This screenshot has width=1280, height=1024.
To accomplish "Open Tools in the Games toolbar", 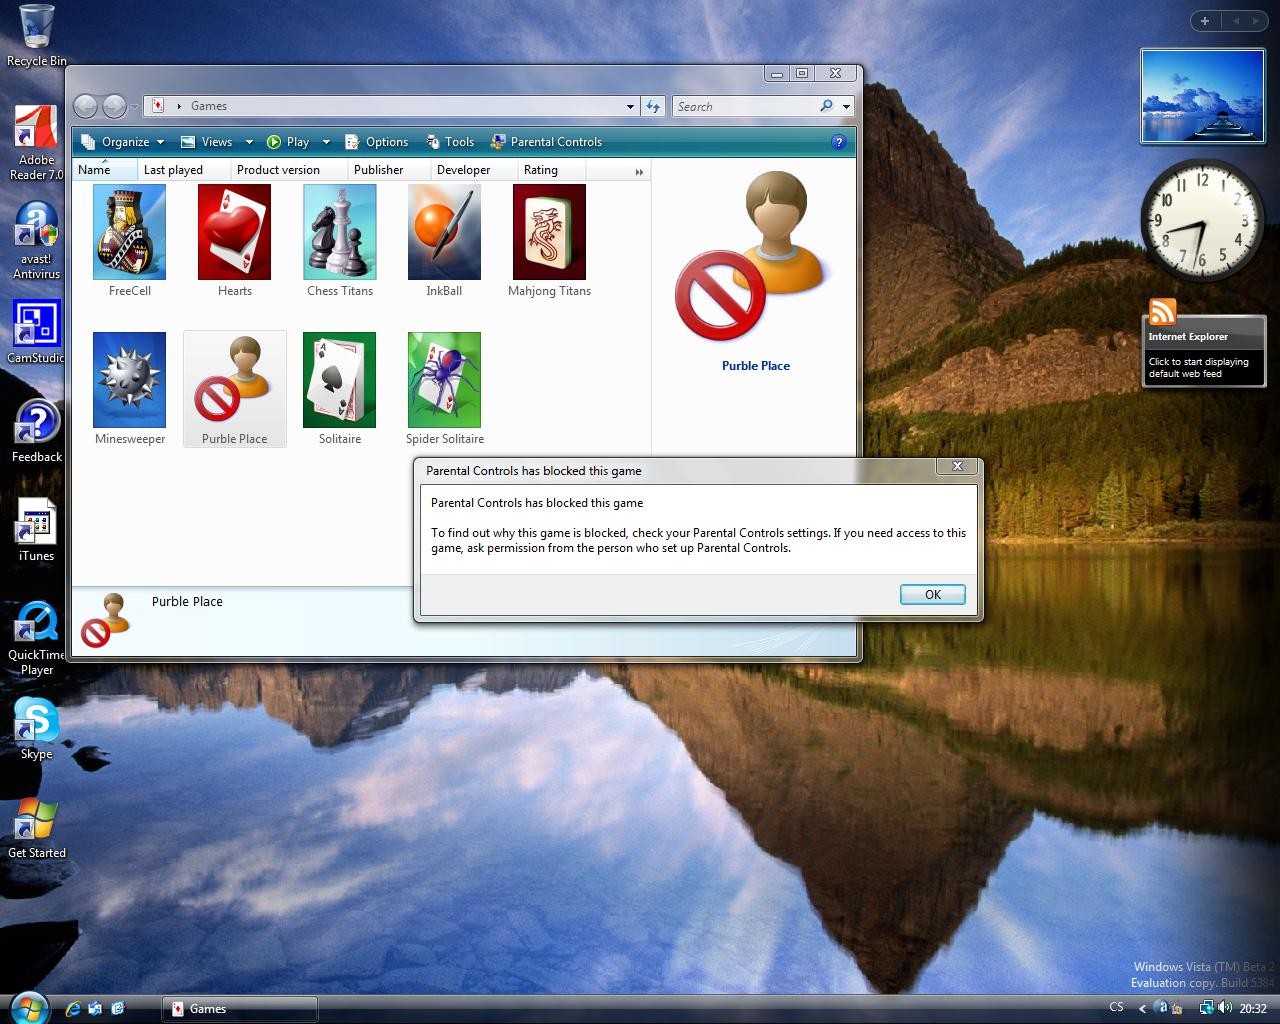I will pos(449,142).
